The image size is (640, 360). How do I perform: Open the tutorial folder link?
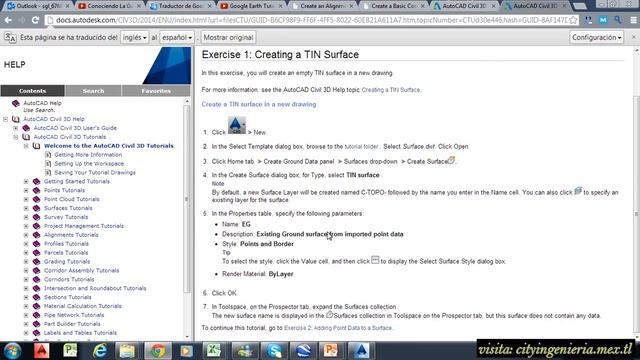click(x=361, y=147)
